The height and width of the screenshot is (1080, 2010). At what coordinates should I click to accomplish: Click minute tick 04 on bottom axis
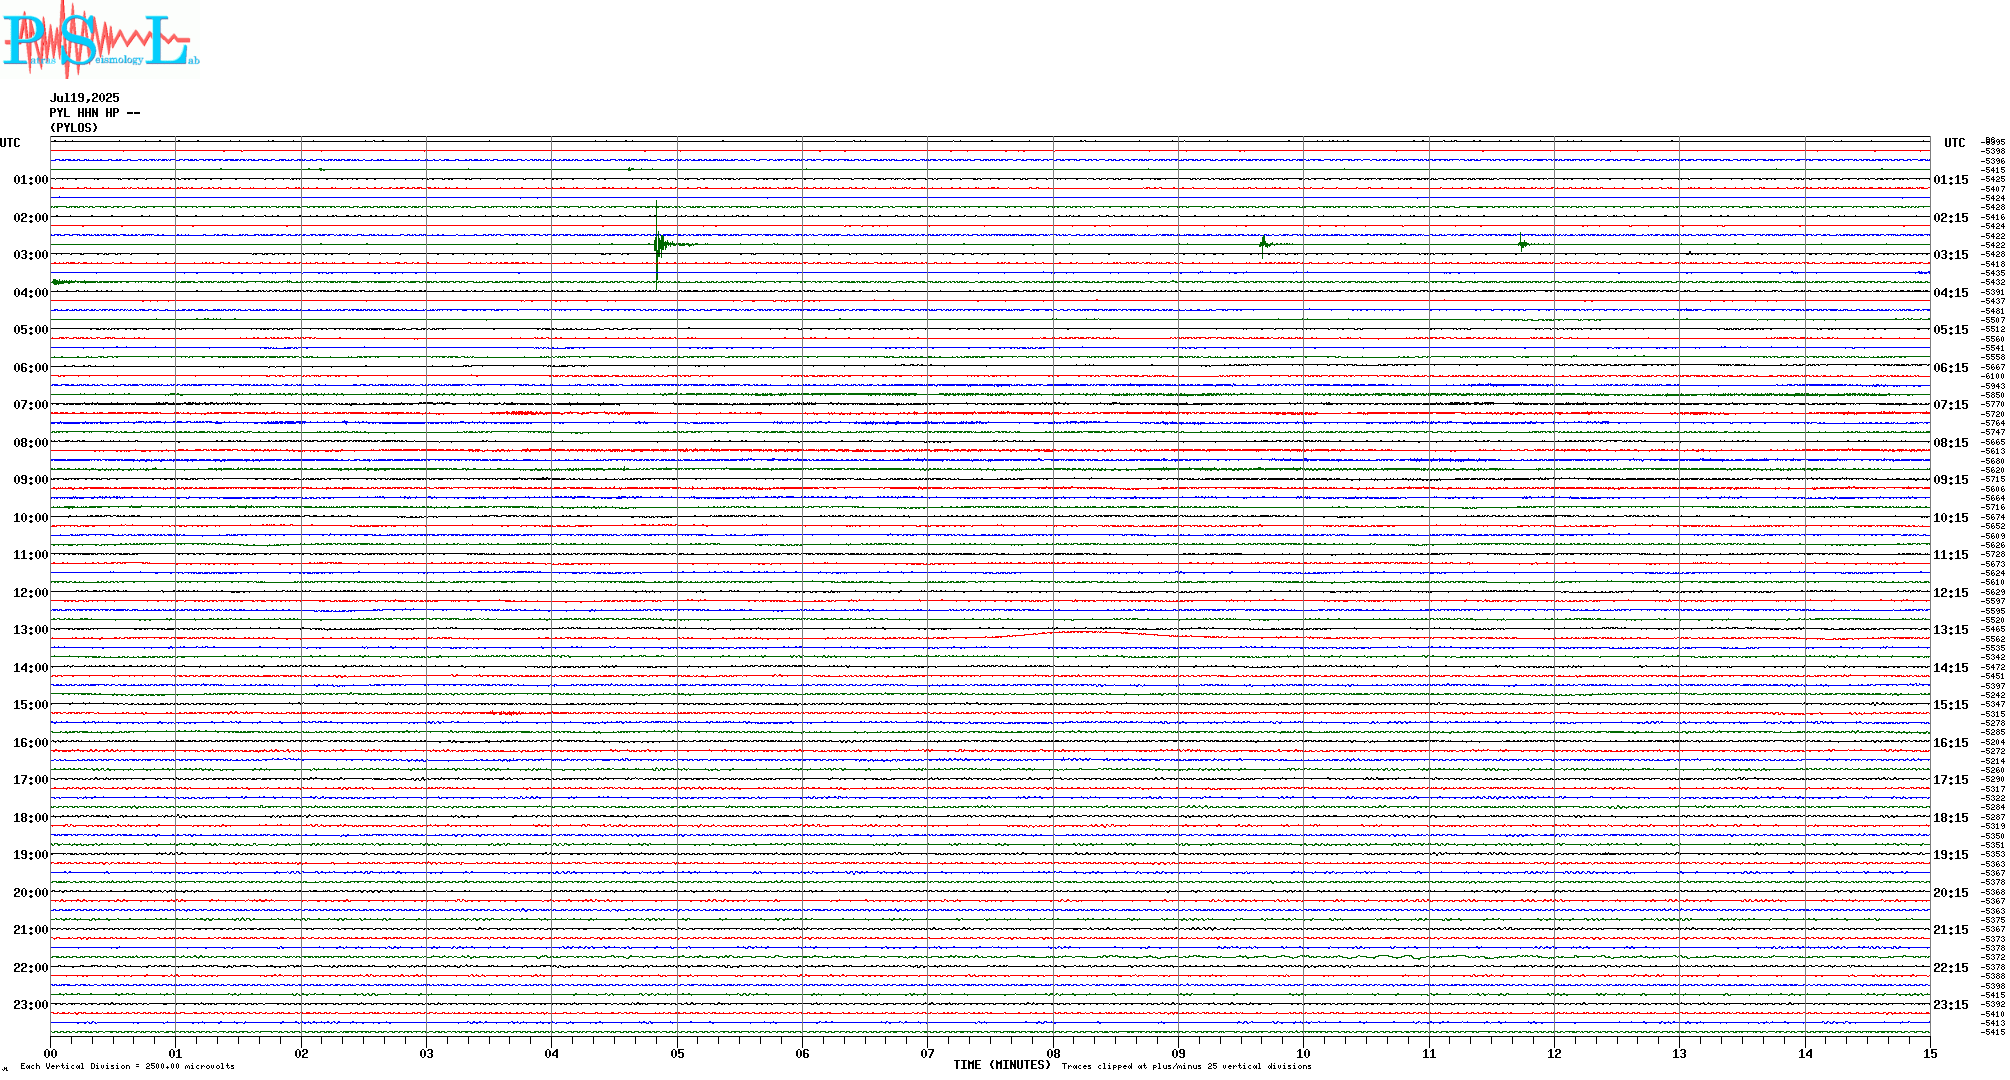coord(551,1053)
